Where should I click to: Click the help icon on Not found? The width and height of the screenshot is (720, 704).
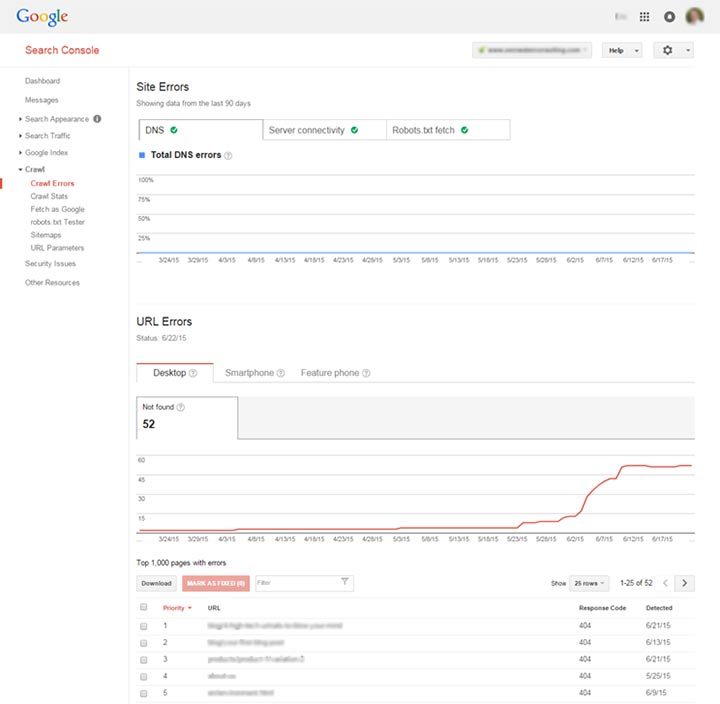click(x=180, y=407)
